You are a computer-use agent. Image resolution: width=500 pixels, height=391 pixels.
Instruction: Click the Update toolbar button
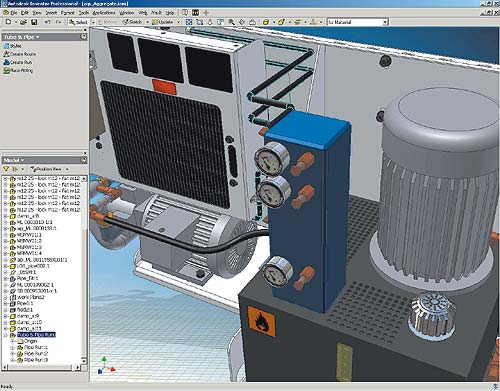click(163, 22)
